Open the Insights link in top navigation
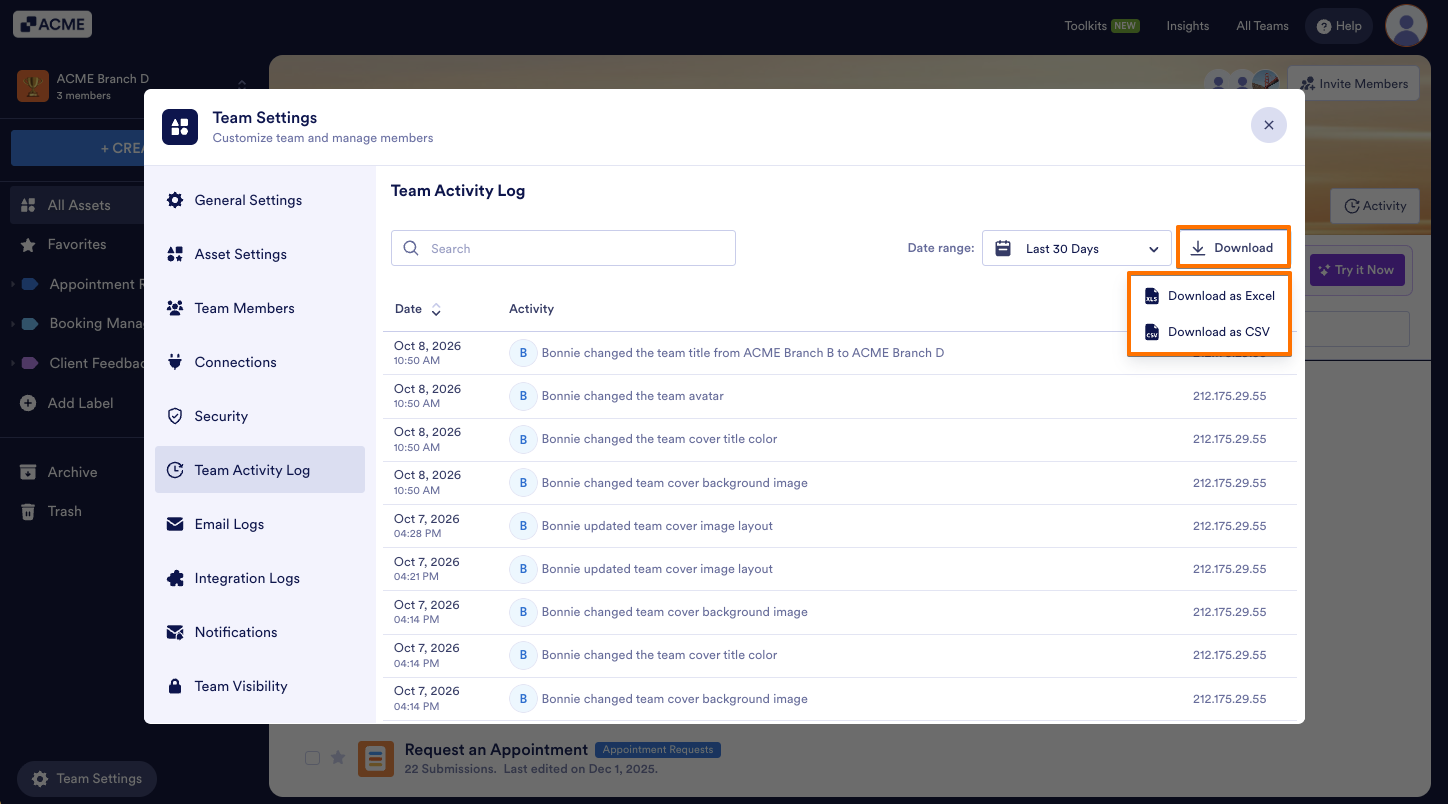The width and height of the screenshot is (1448, 804). 1188,26
